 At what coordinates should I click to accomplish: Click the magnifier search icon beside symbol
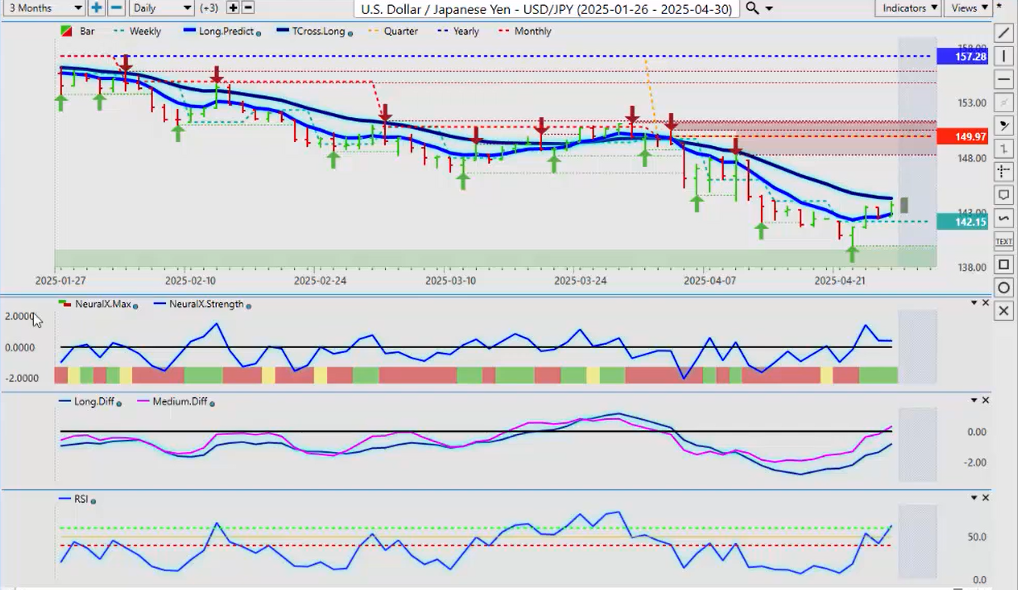(753, 8)
